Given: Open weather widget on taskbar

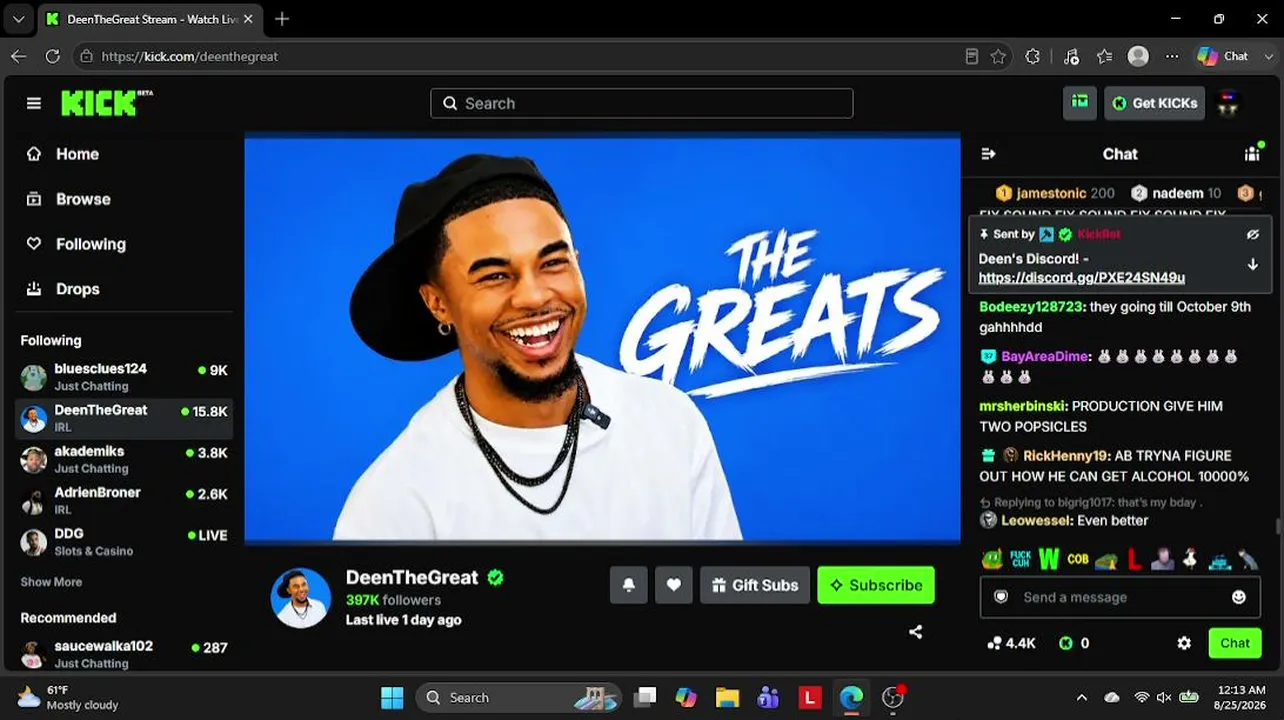Looking at the screenshot, I should (70, 698).
